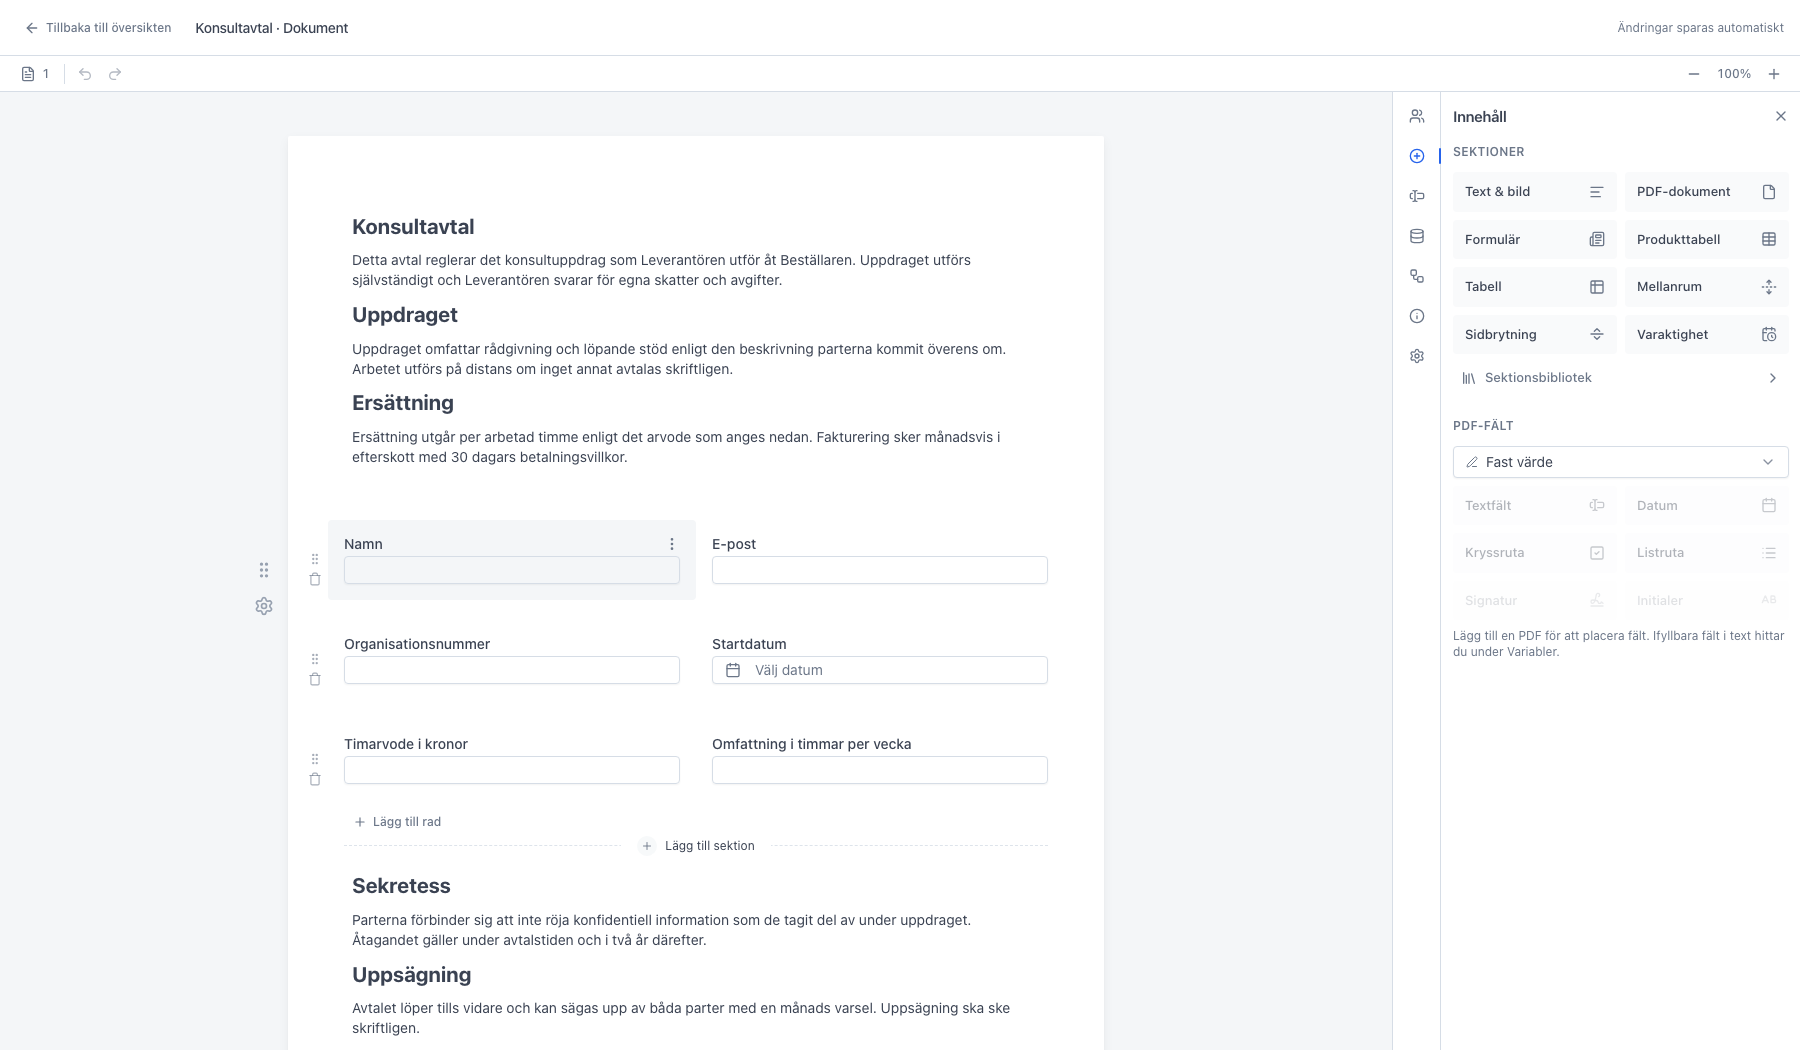The width and height of the screenshot is (1800, 1050).
Task: Open the Startdatum date picker field
Action: (x=880, y=670)
